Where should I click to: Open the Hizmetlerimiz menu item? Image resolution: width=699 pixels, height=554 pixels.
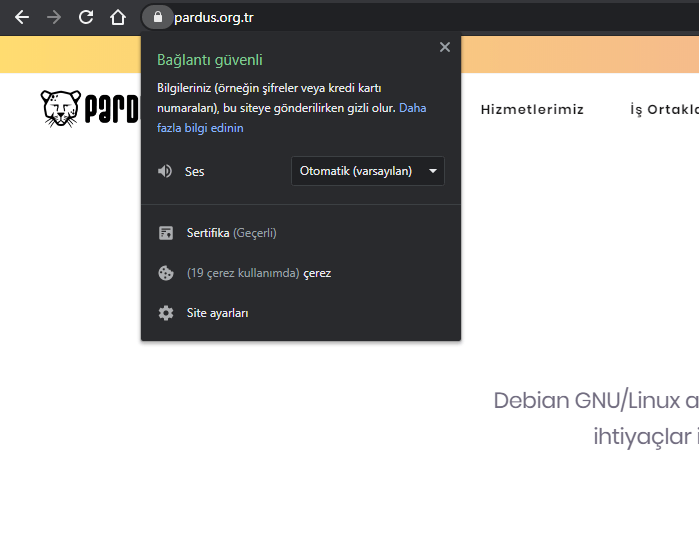tap(532, 109)
